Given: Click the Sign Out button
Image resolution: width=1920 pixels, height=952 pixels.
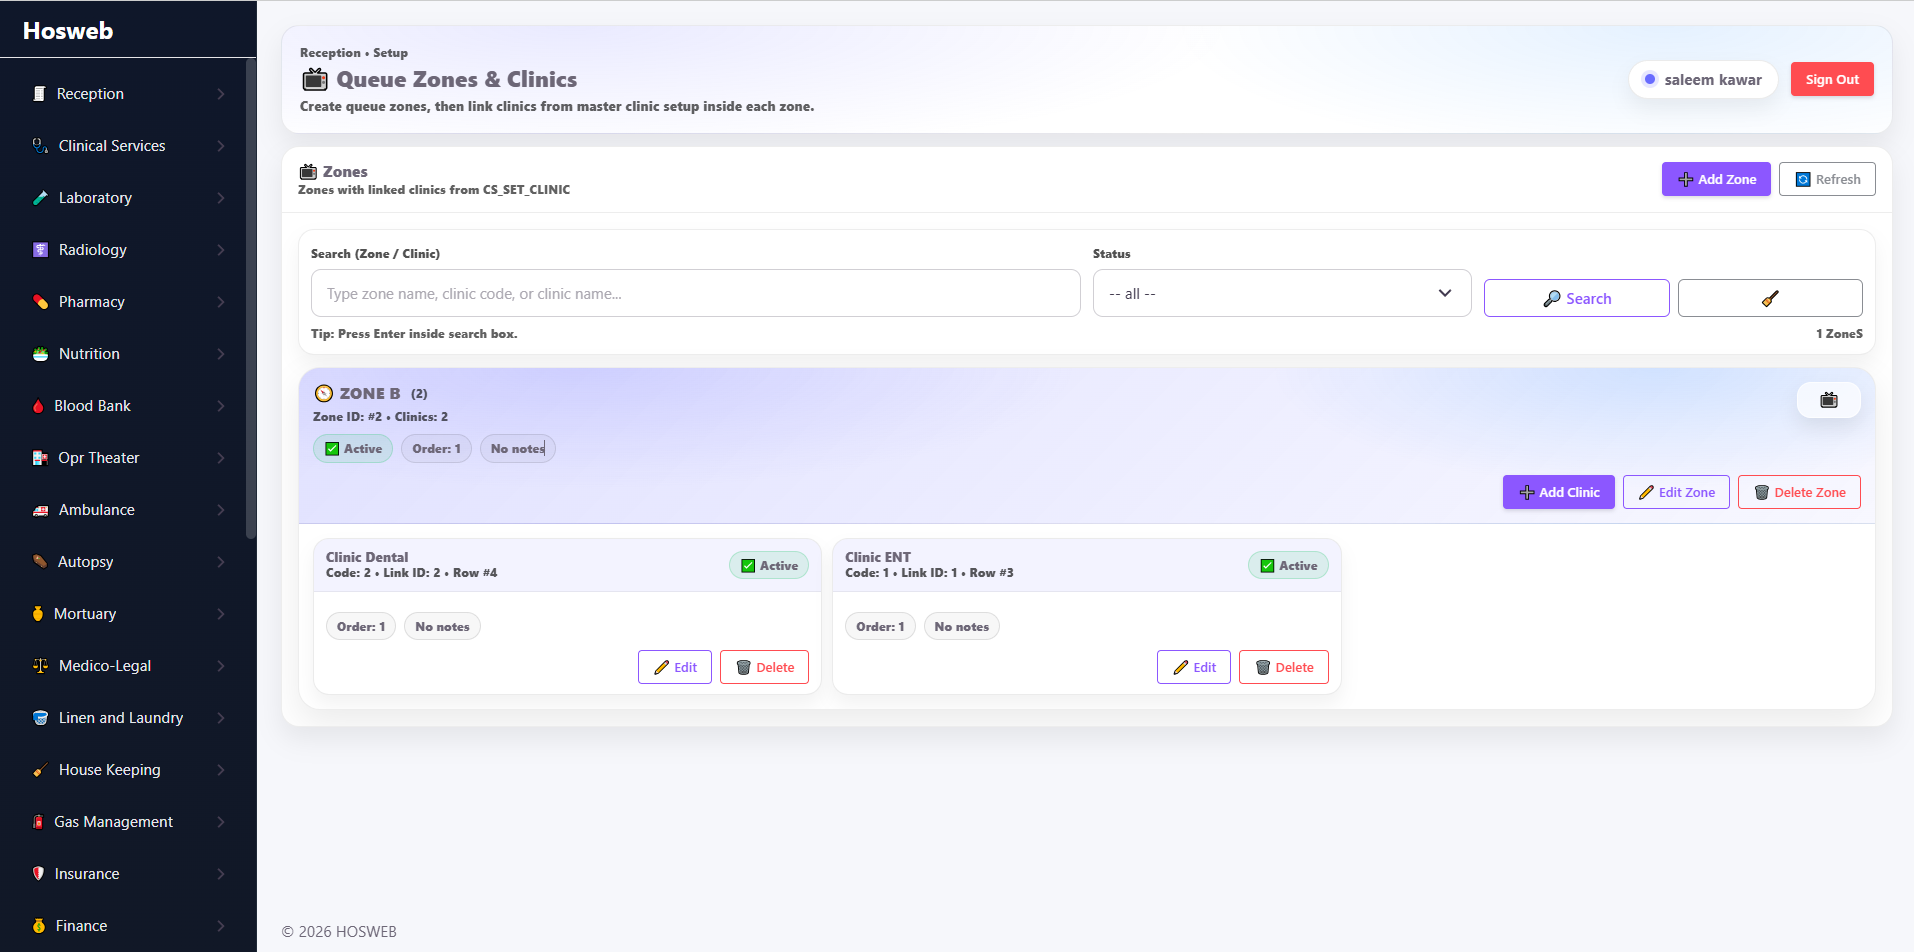Looking at the screenshot, I should point(1832,79).
